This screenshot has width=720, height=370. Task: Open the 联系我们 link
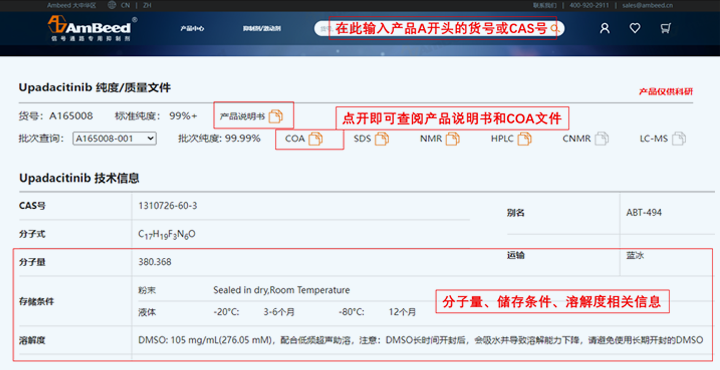click(x=545, y=5)
